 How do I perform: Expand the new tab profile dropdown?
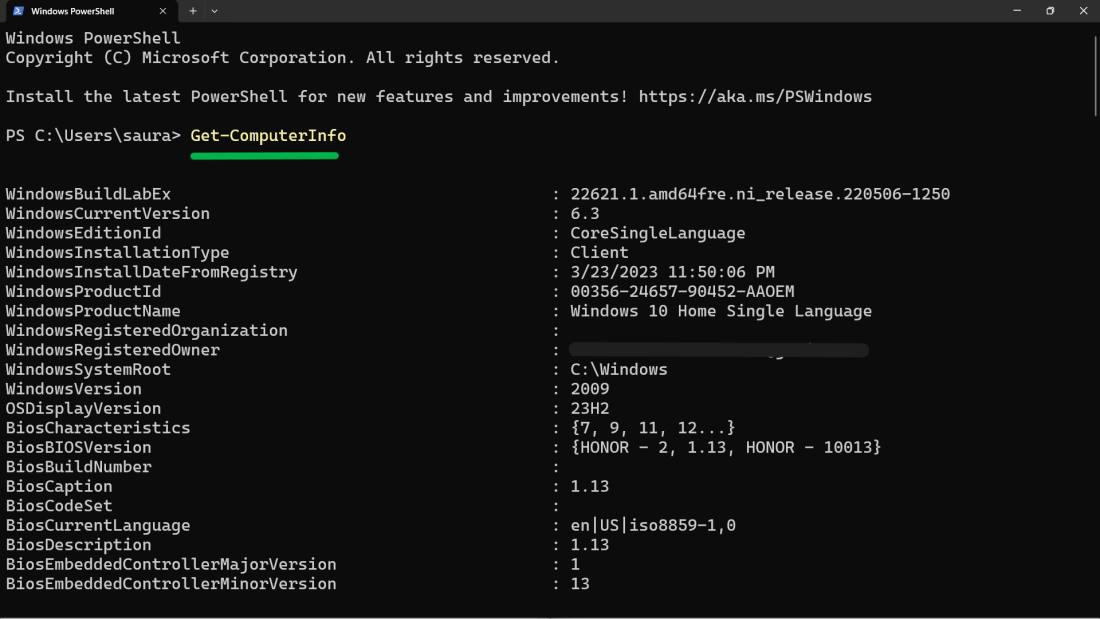(215, 11)
